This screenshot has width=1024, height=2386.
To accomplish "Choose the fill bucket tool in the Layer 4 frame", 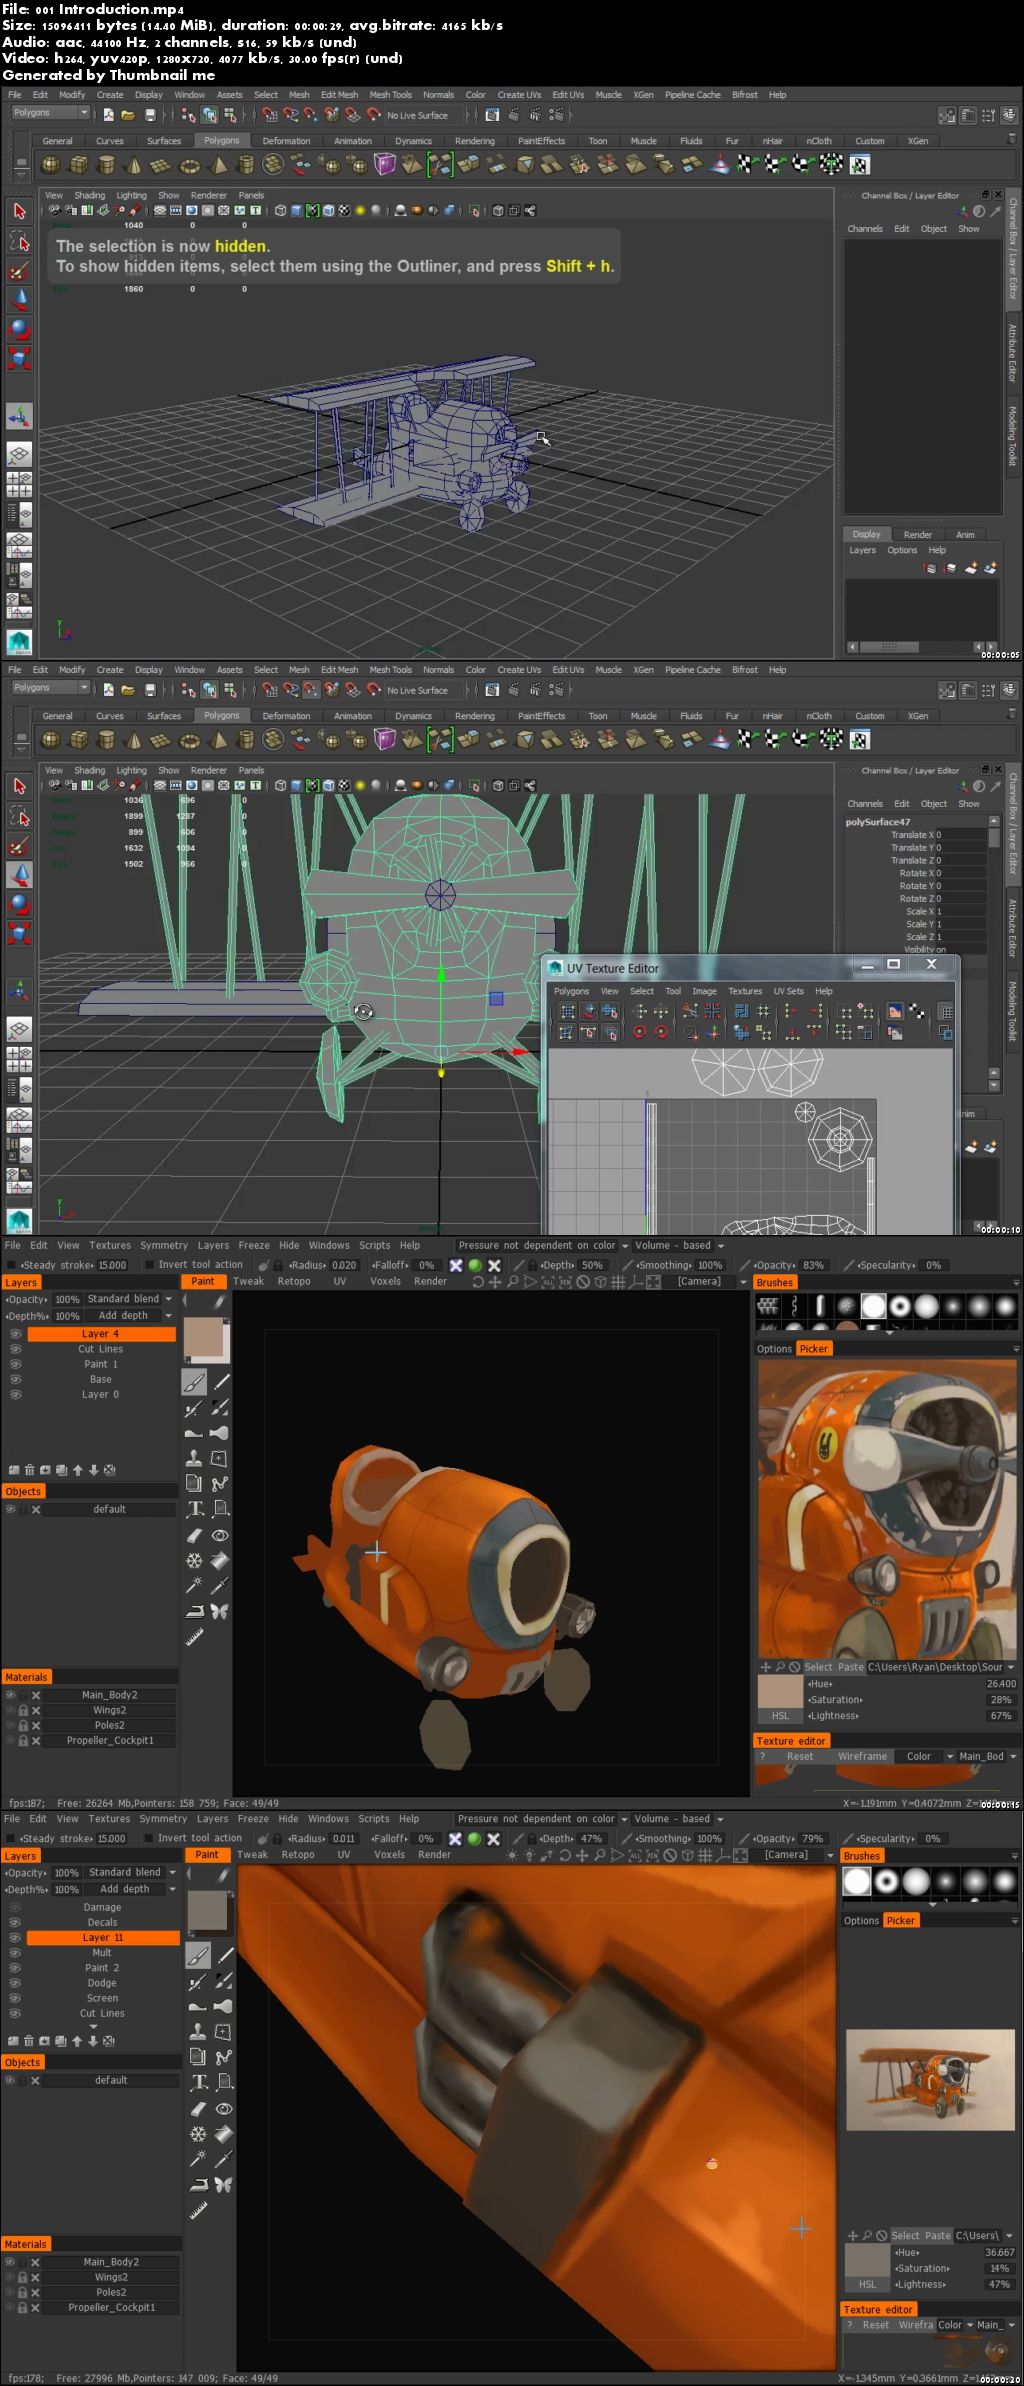I will (220, 1560).
